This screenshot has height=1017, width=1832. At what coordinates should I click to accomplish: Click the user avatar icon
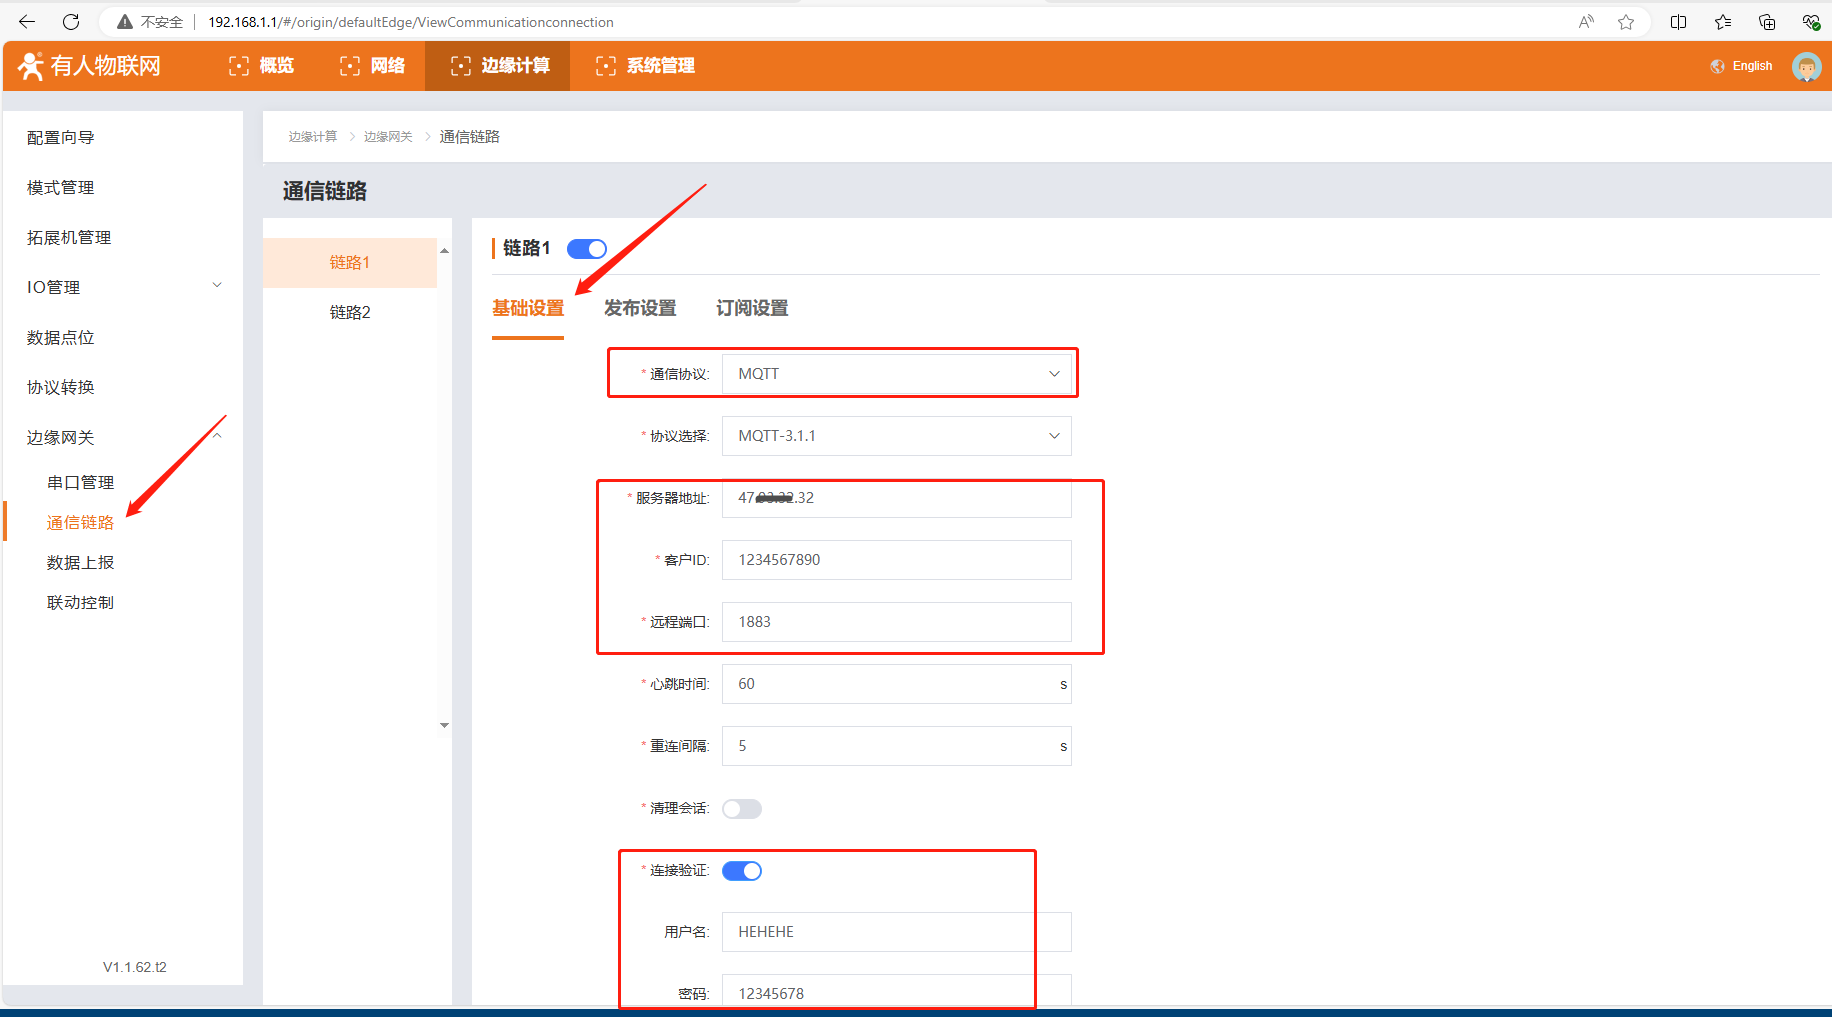1806,66
